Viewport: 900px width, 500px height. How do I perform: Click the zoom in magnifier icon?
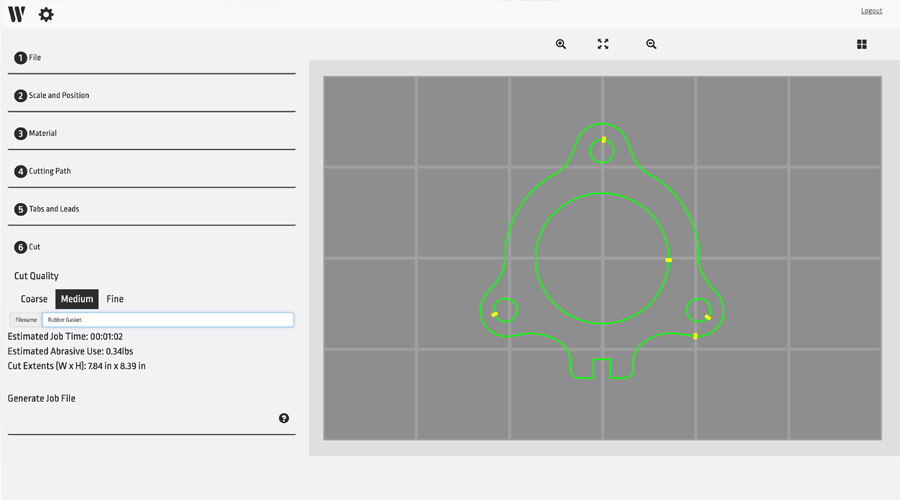pyautogui.click(x=561, y=44)
